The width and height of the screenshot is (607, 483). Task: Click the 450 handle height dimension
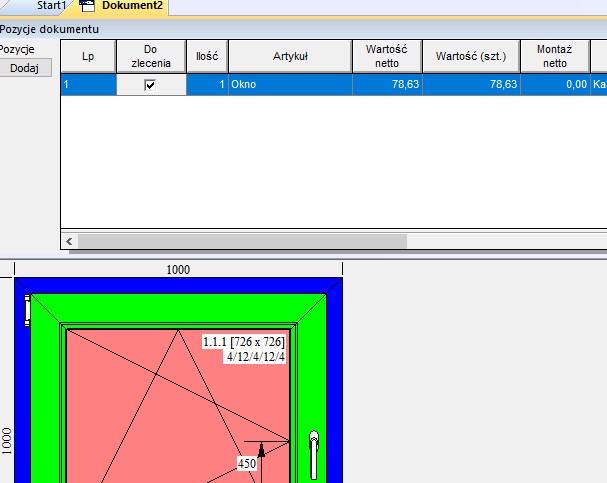click(x=247, y=463)
